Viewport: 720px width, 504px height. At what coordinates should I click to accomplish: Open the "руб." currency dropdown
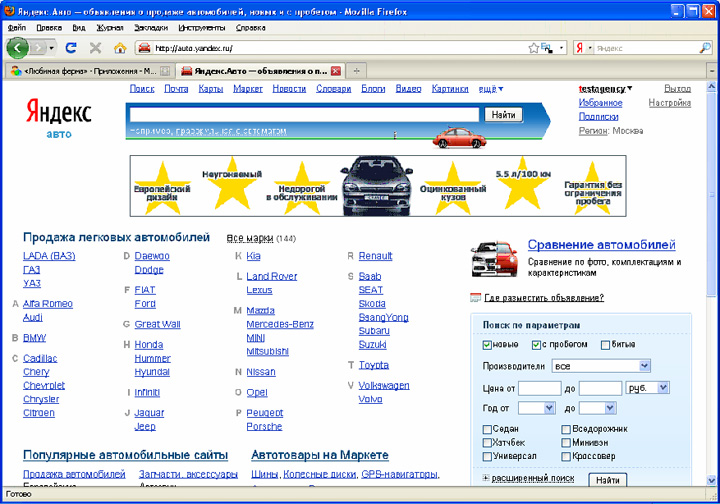(647, 387)
